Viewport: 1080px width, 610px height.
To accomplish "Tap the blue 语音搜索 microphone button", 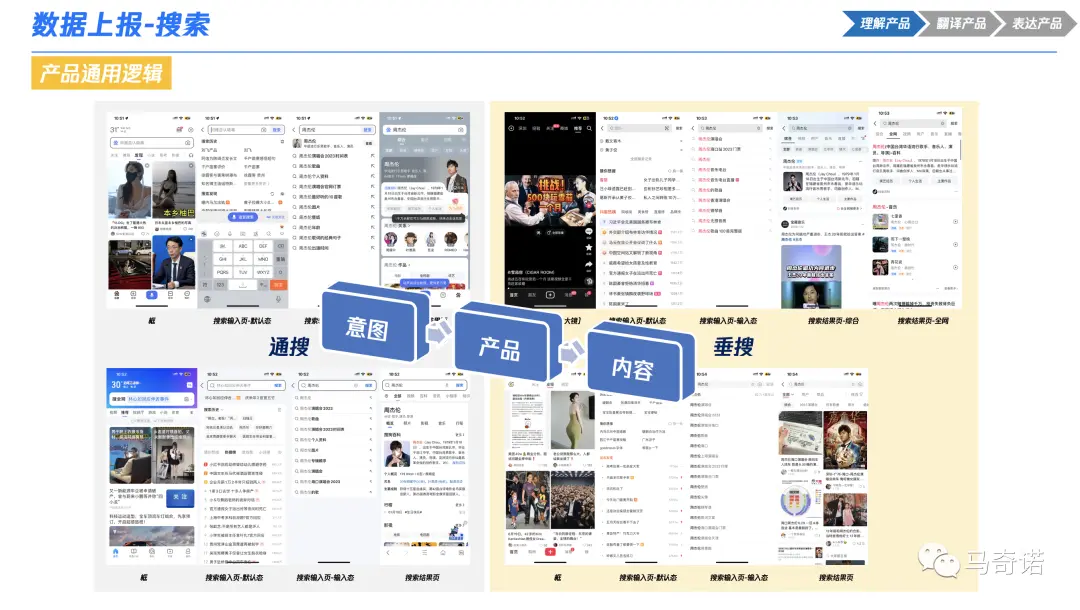I will coord(245,217).
